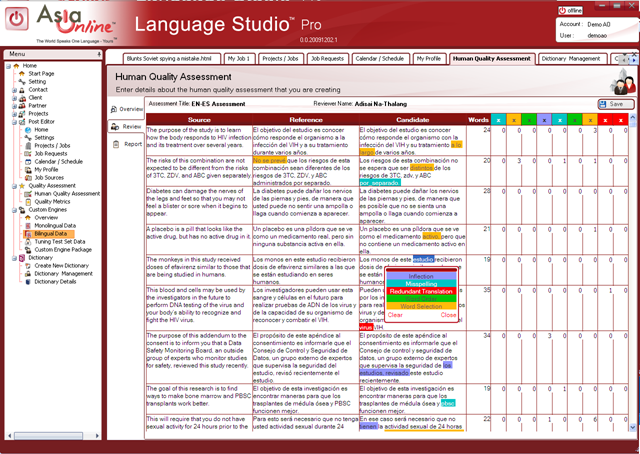Click the table scrollbar down arrow
Viewport: 640px width, 454px height.
tap(633, 427)
